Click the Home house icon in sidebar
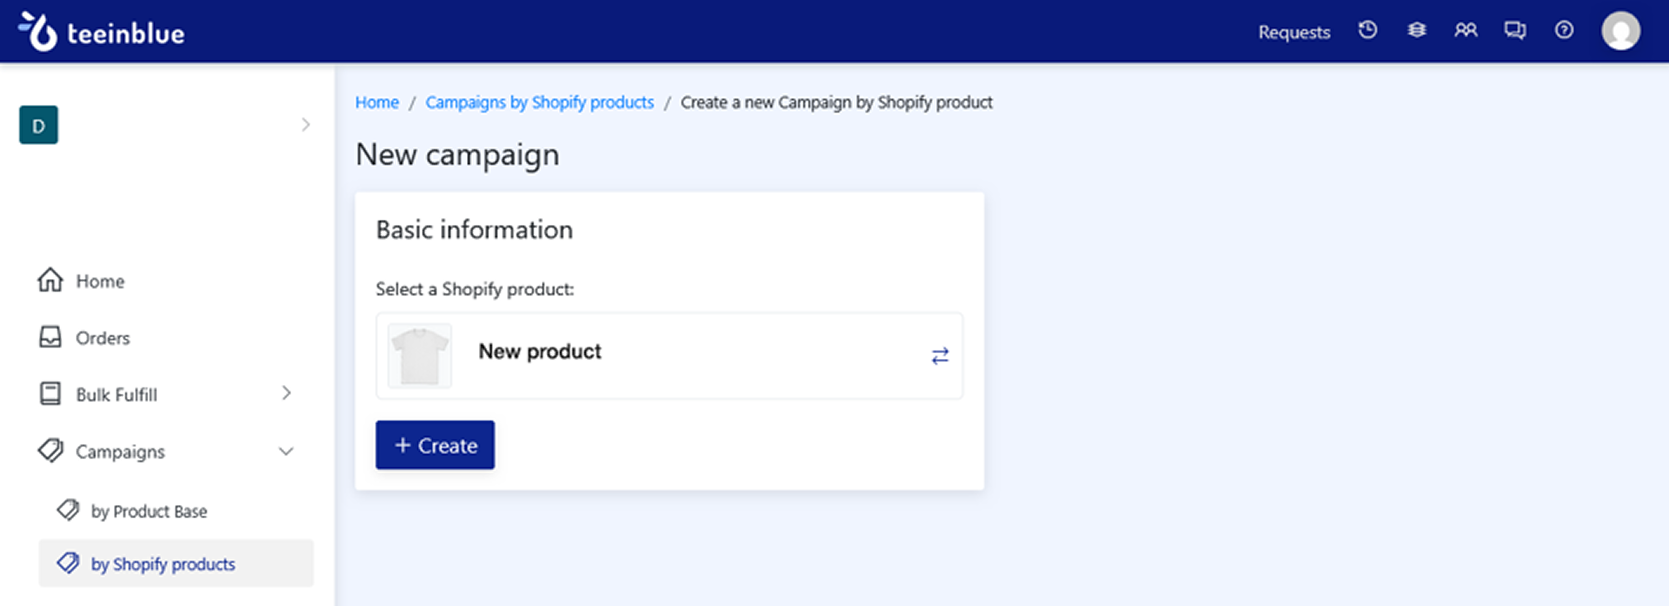The width and height of the screenshot is (1669, 606). [x=50, y=280]
